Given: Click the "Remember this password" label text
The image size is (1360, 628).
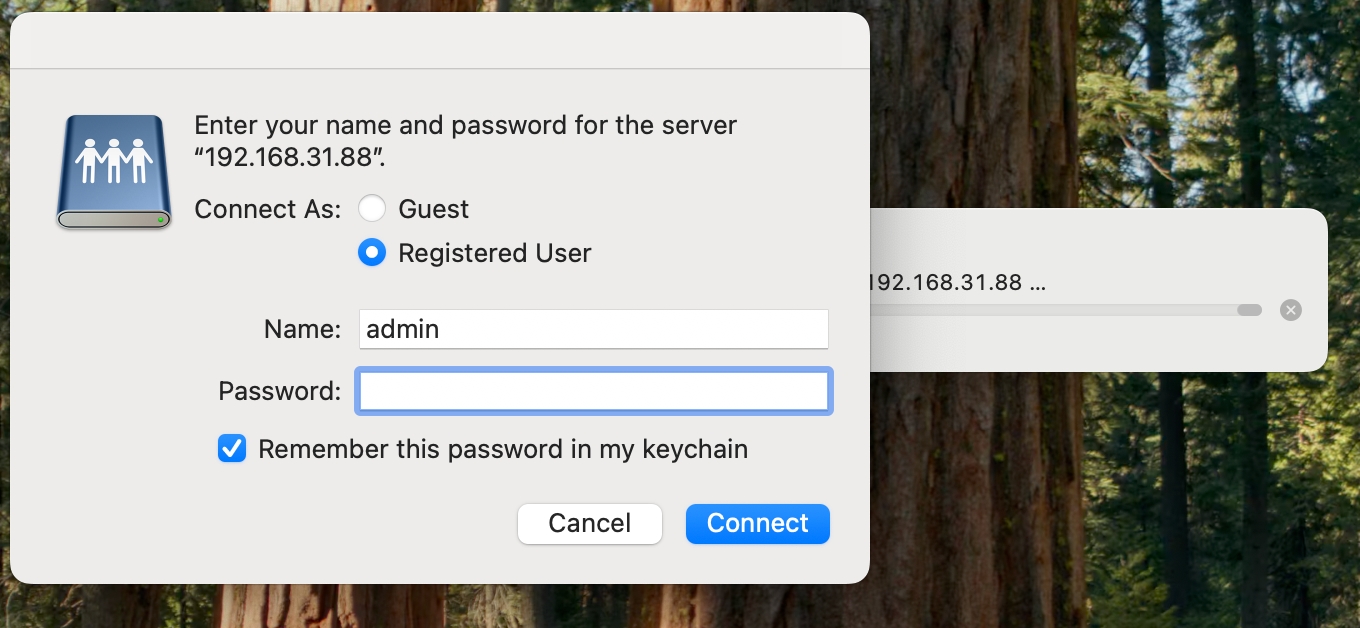Looking at the screenshot, I should point(503,449).
